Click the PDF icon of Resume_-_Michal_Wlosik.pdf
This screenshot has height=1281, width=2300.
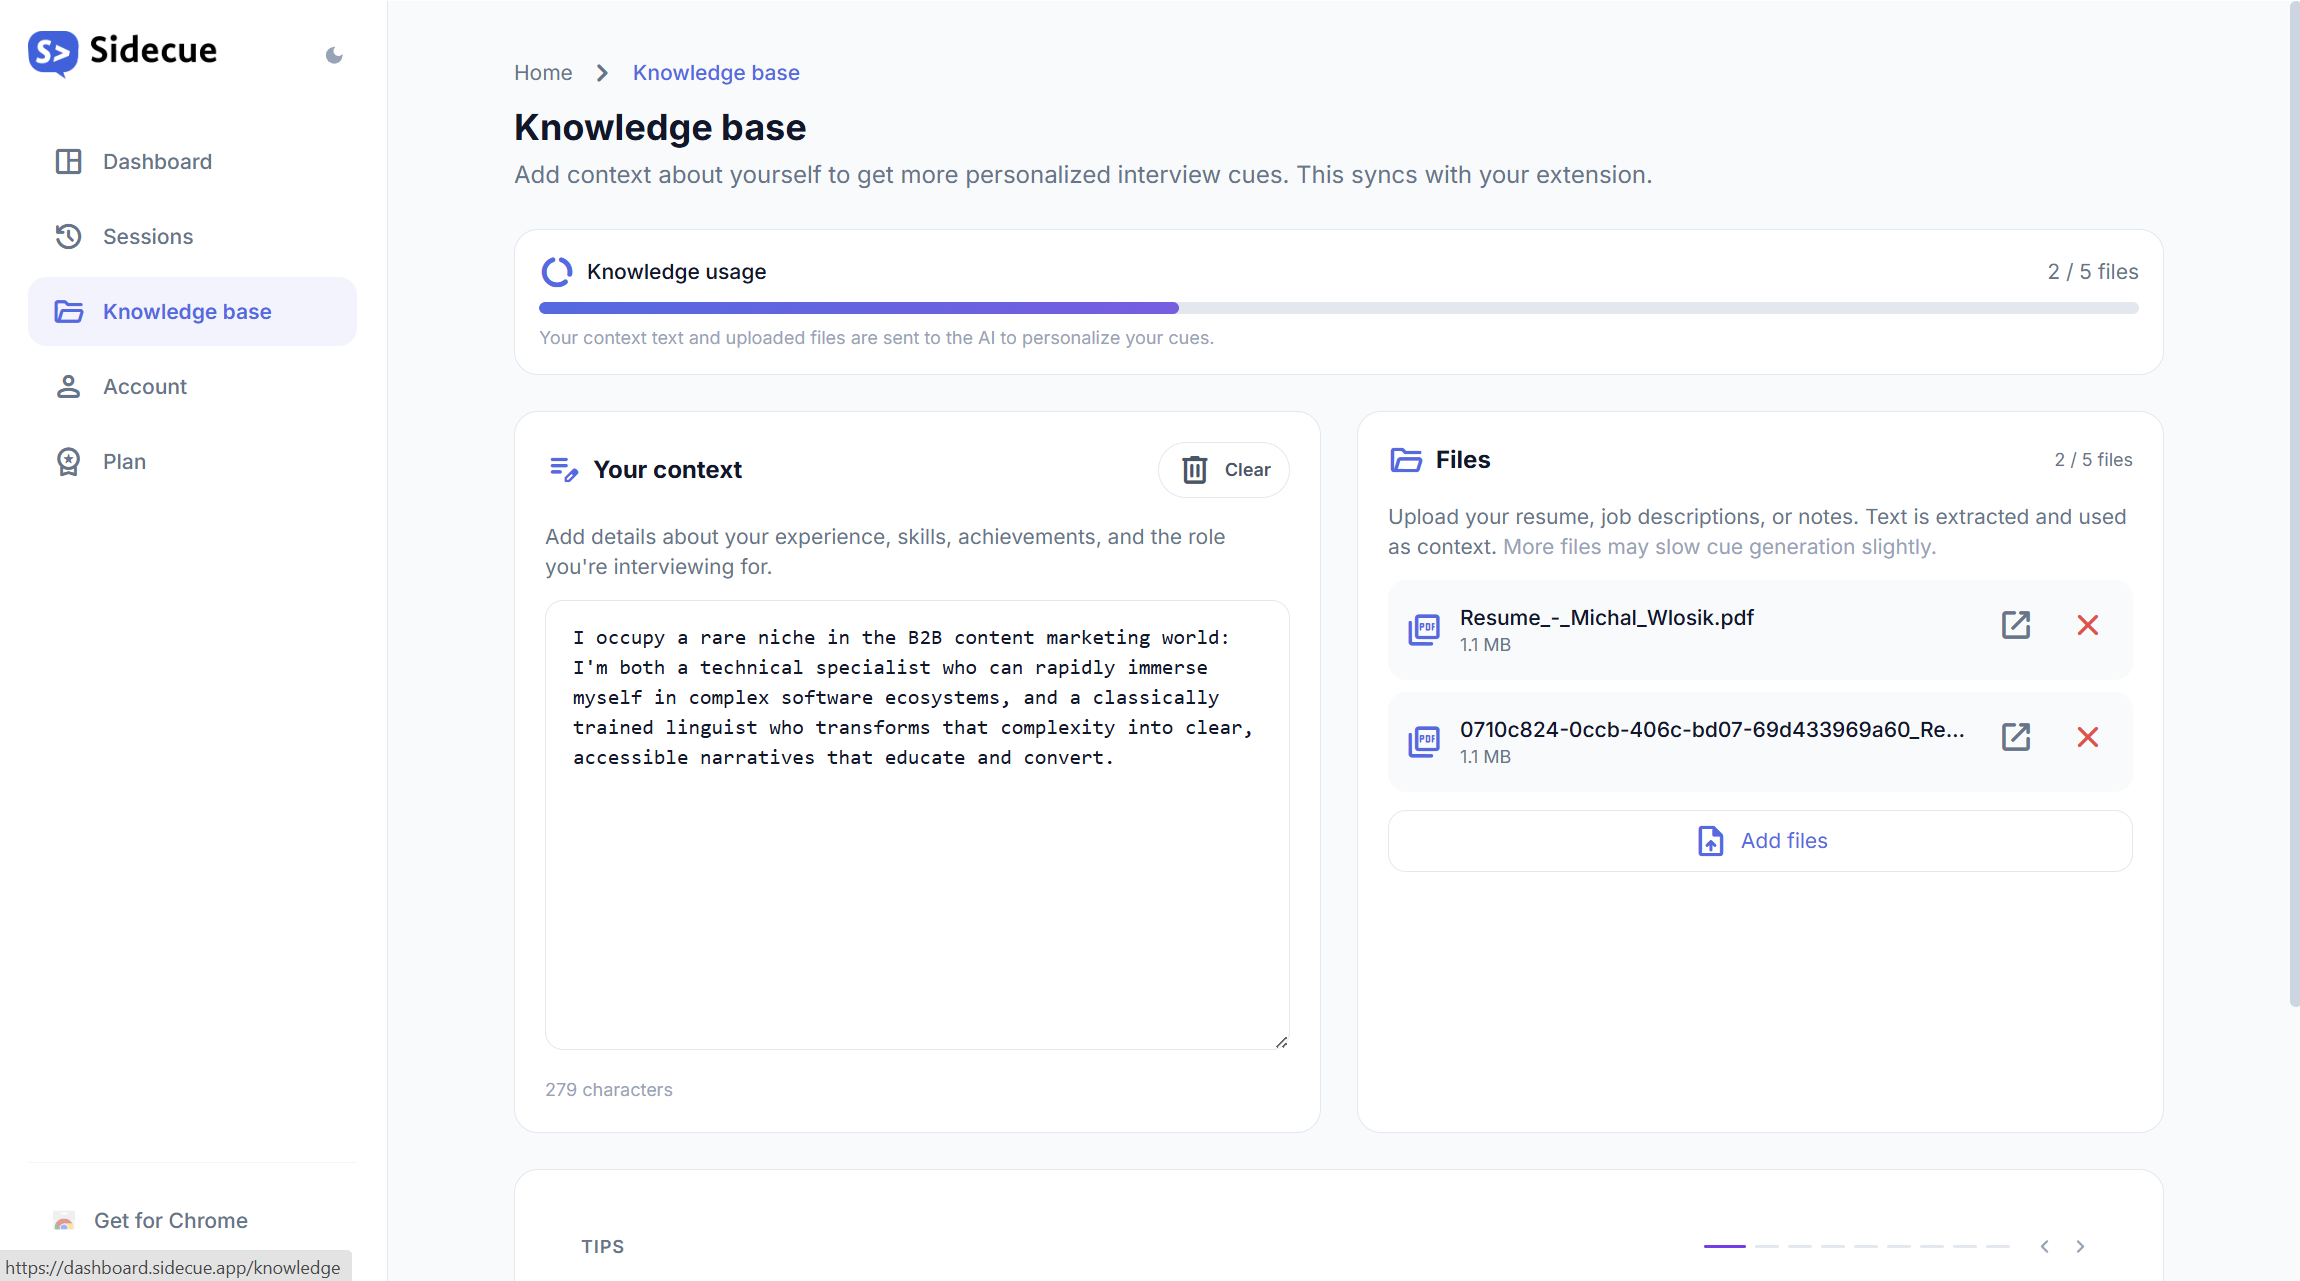click(1424, 629)
